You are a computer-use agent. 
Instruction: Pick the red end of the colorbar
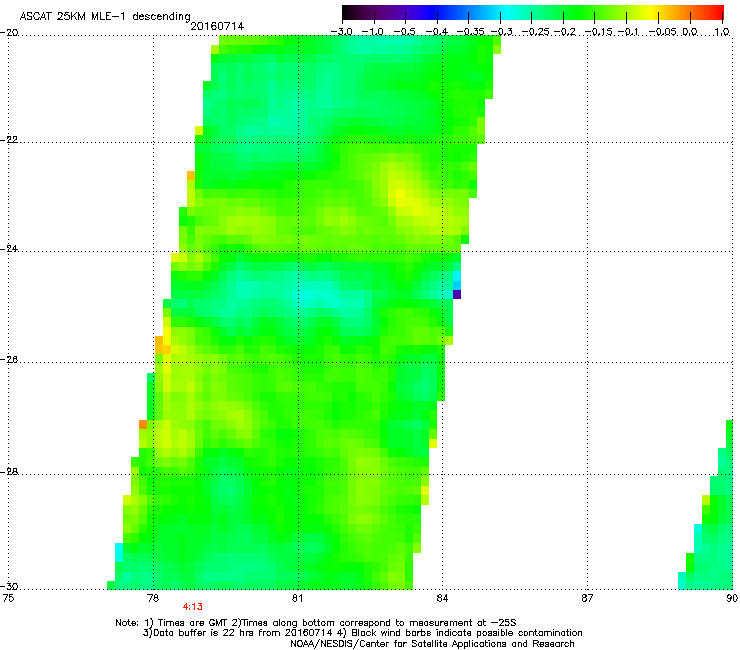719,12
